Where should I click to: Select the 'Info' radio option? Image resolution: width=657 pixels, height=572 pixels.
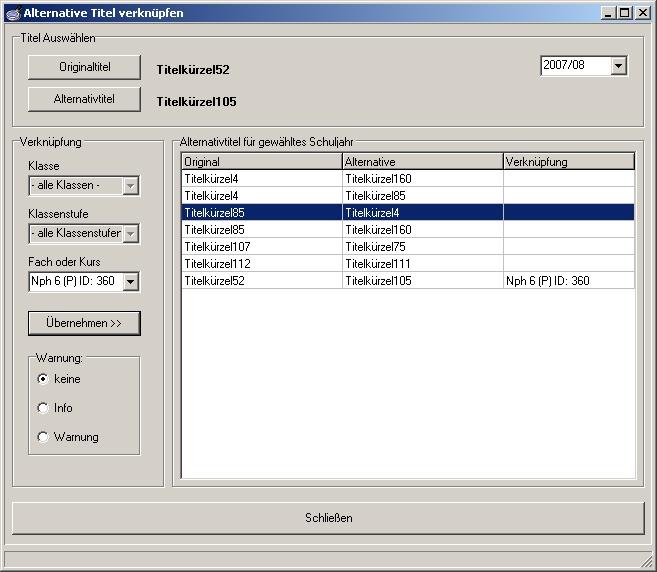(43, 408)
